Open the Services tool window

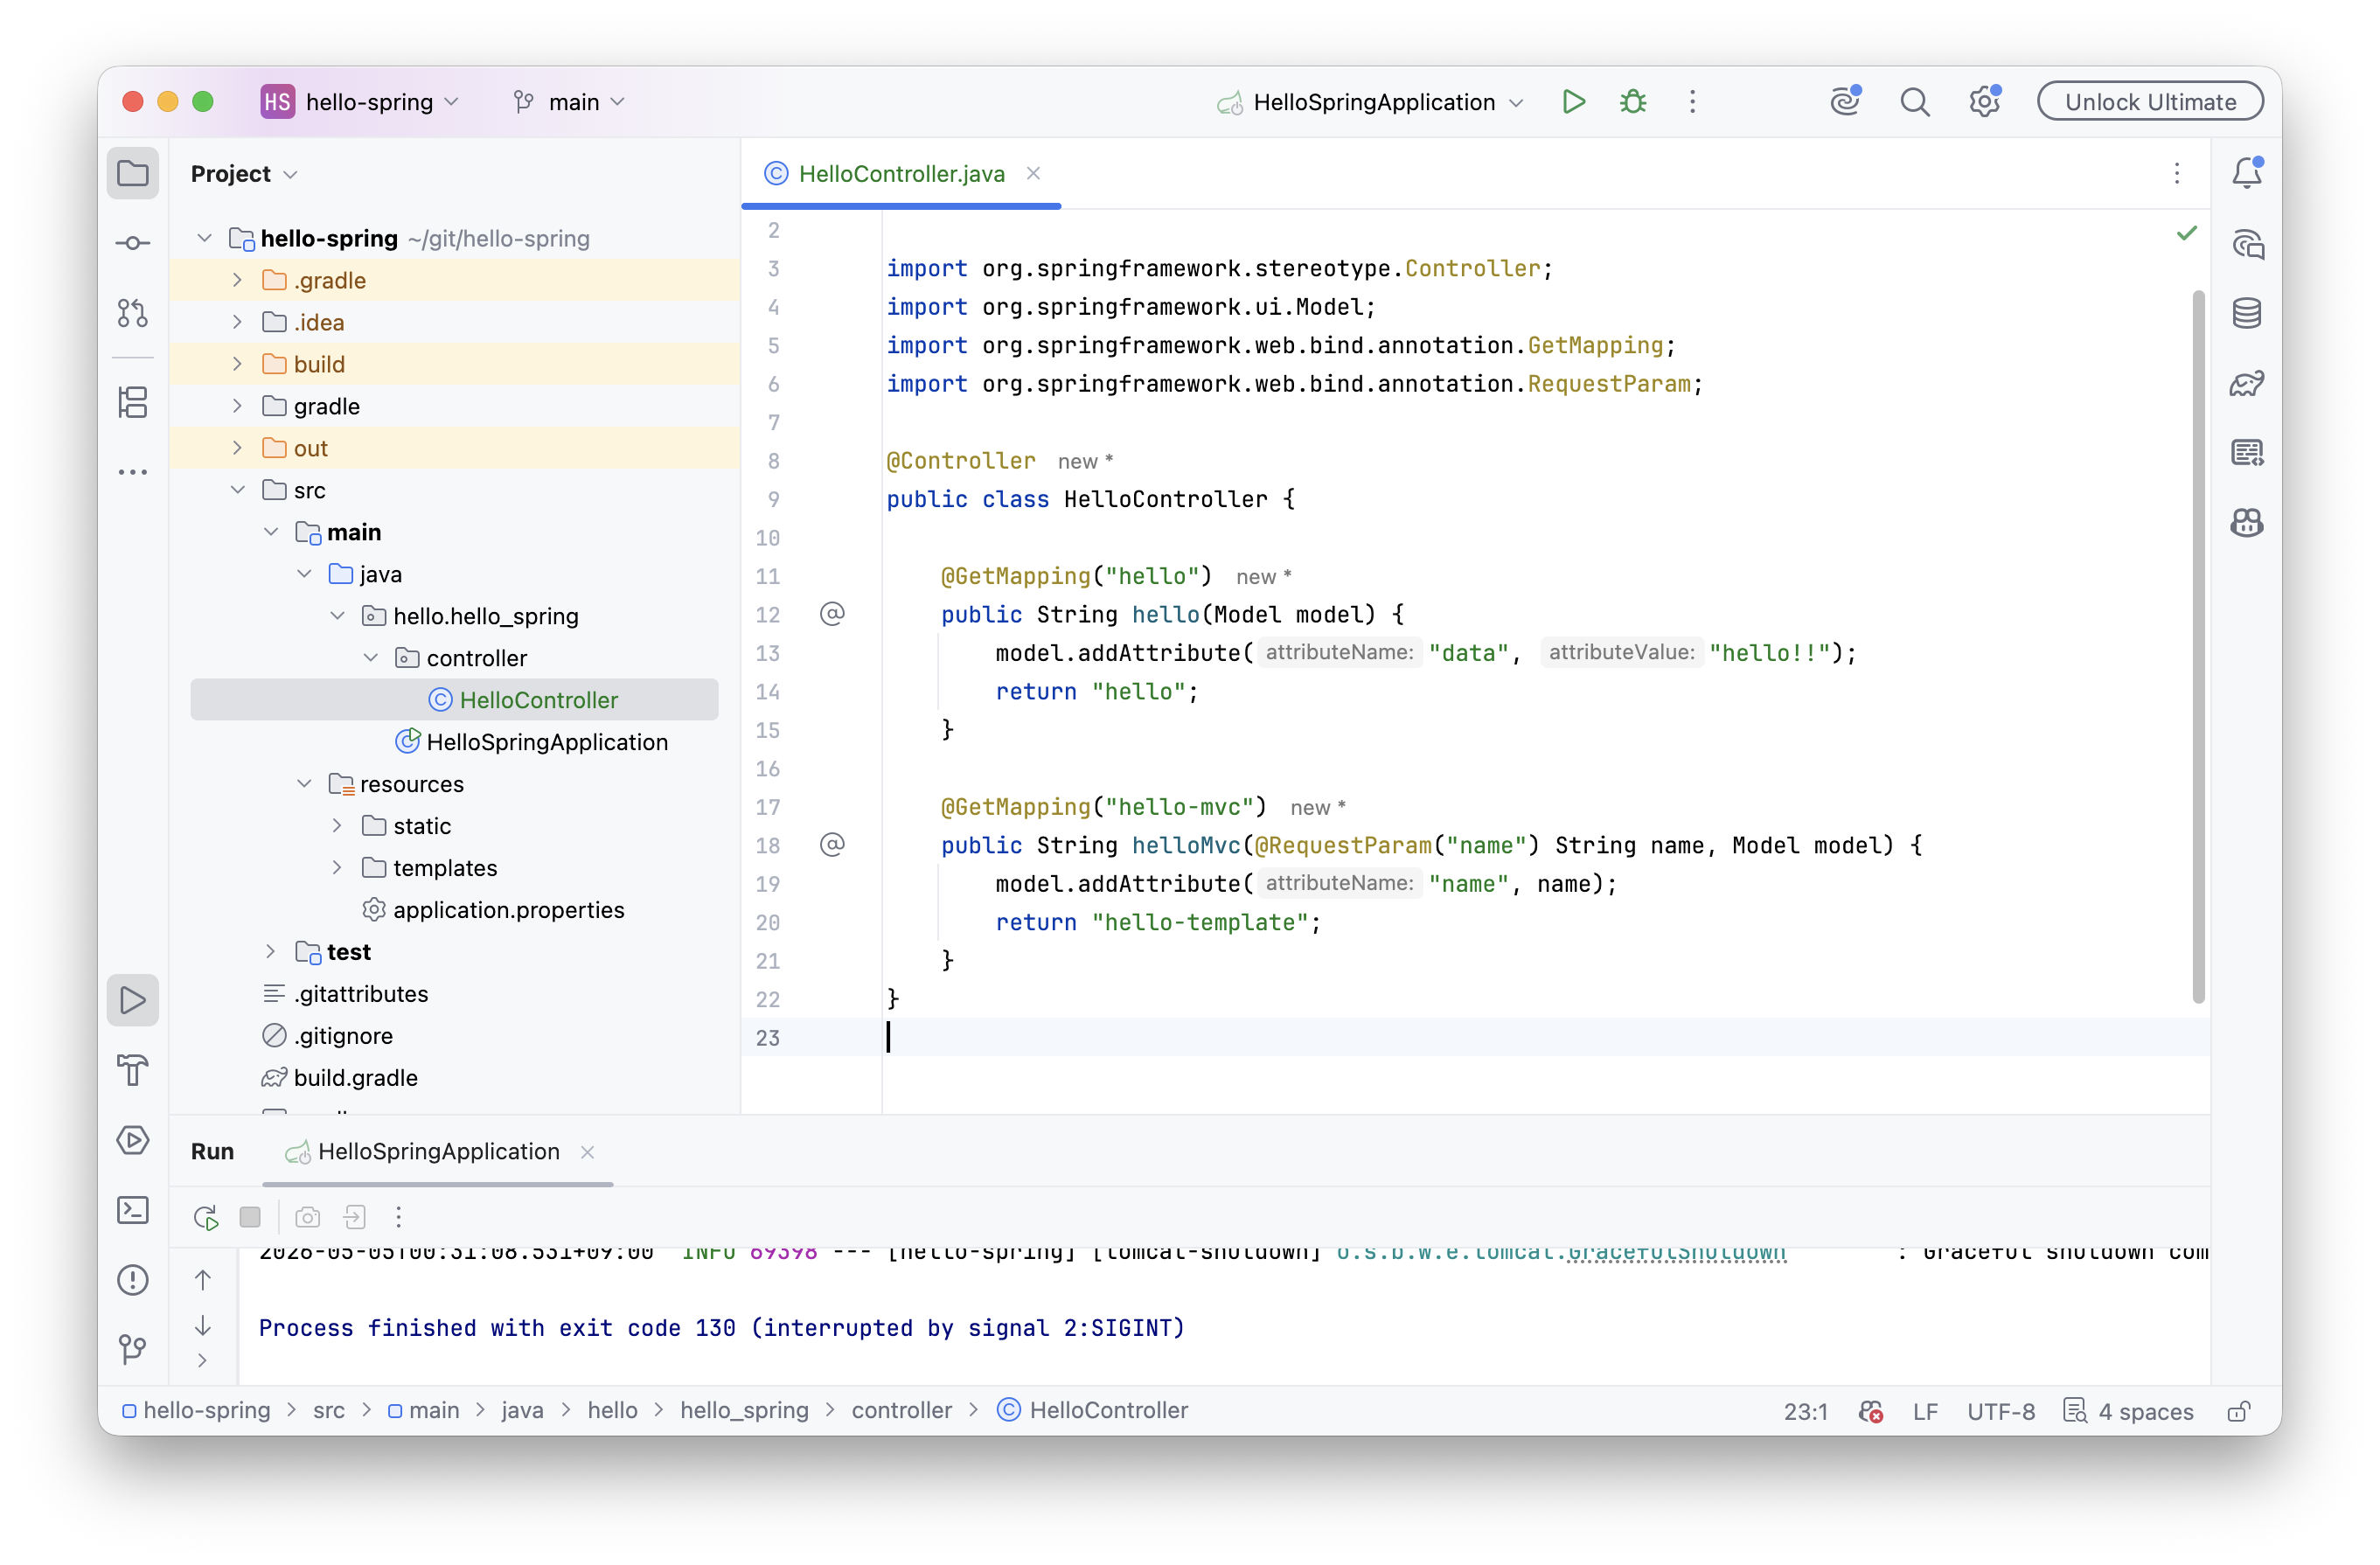pos(132,1140)
